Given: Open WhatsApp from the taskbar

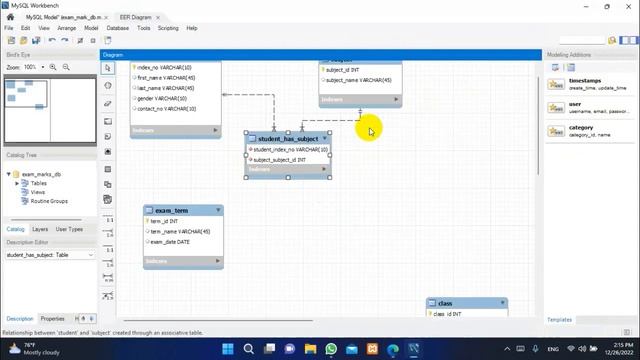Looking at the screenshot, I should (x=331, y=349).
